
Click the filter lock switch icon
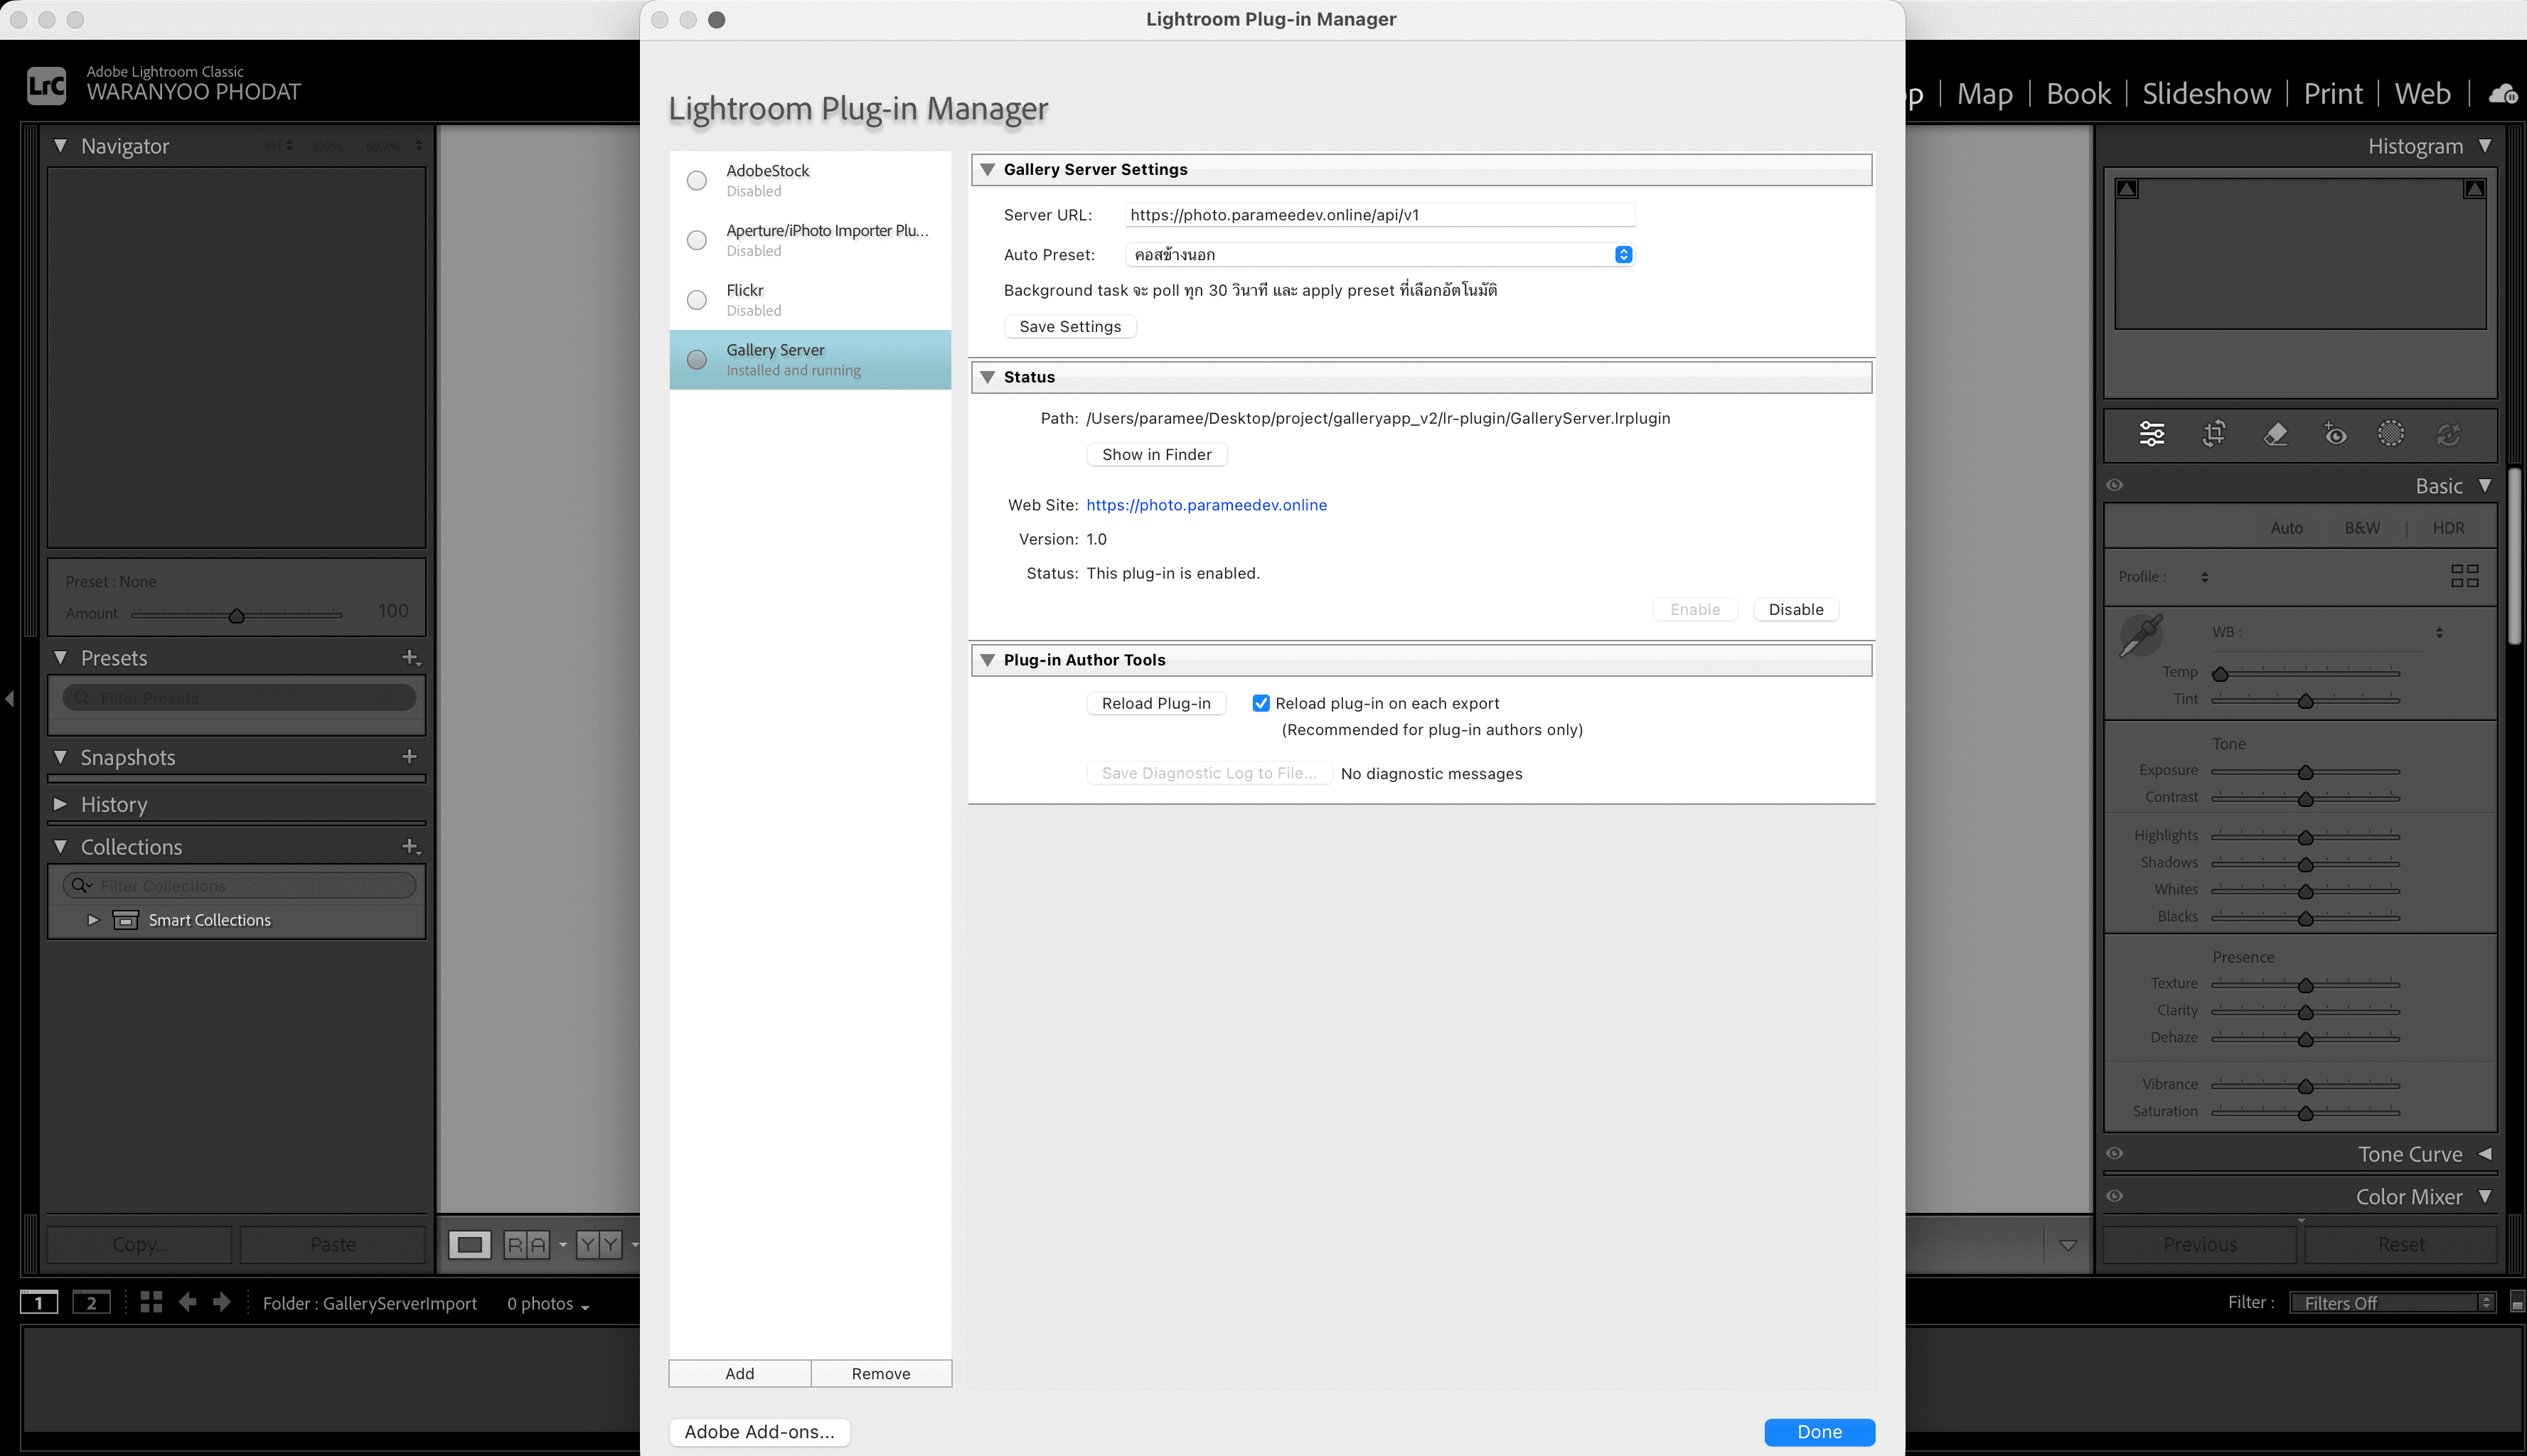coord(2517,1302)
